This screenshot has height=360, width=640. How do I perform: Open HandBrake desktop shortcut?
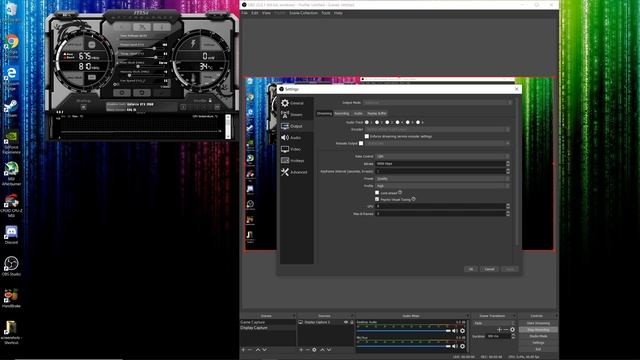(11, 298)
